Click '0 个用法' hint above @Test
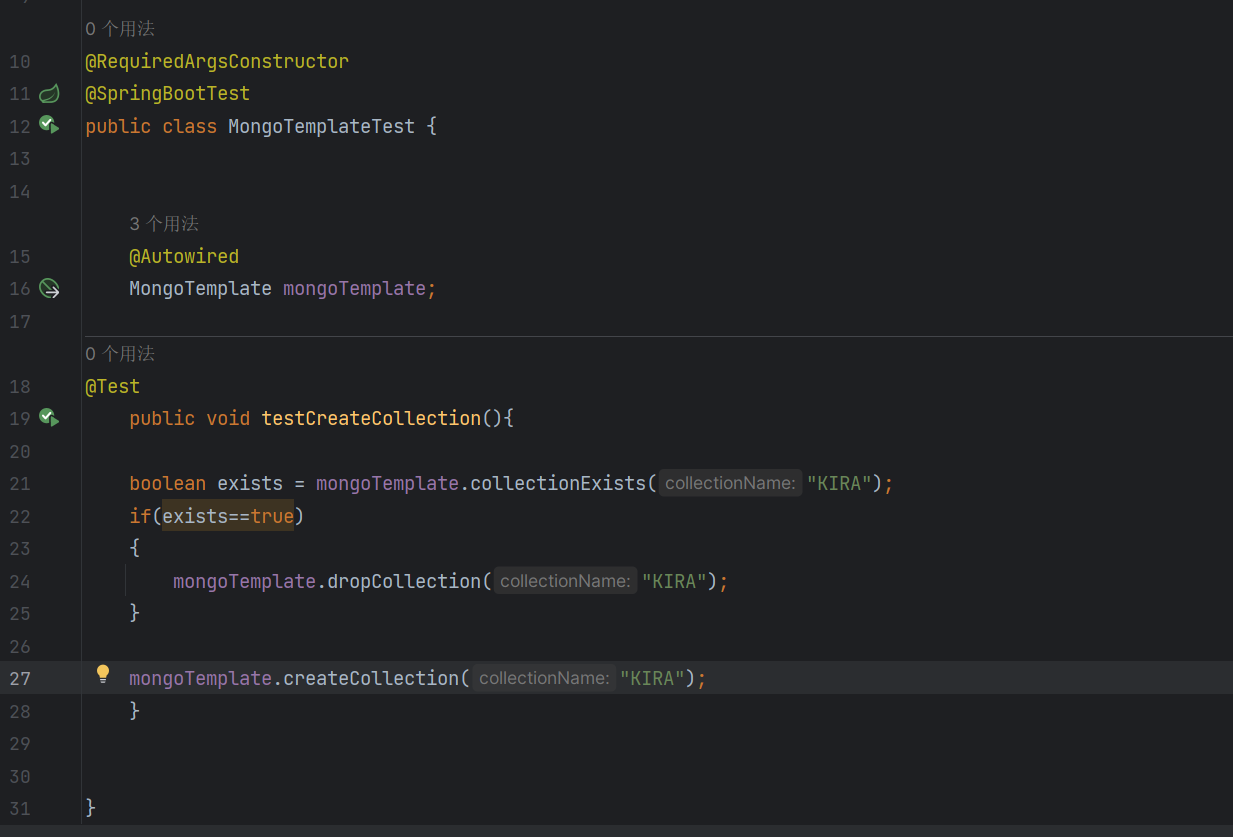 click(120, 353)
